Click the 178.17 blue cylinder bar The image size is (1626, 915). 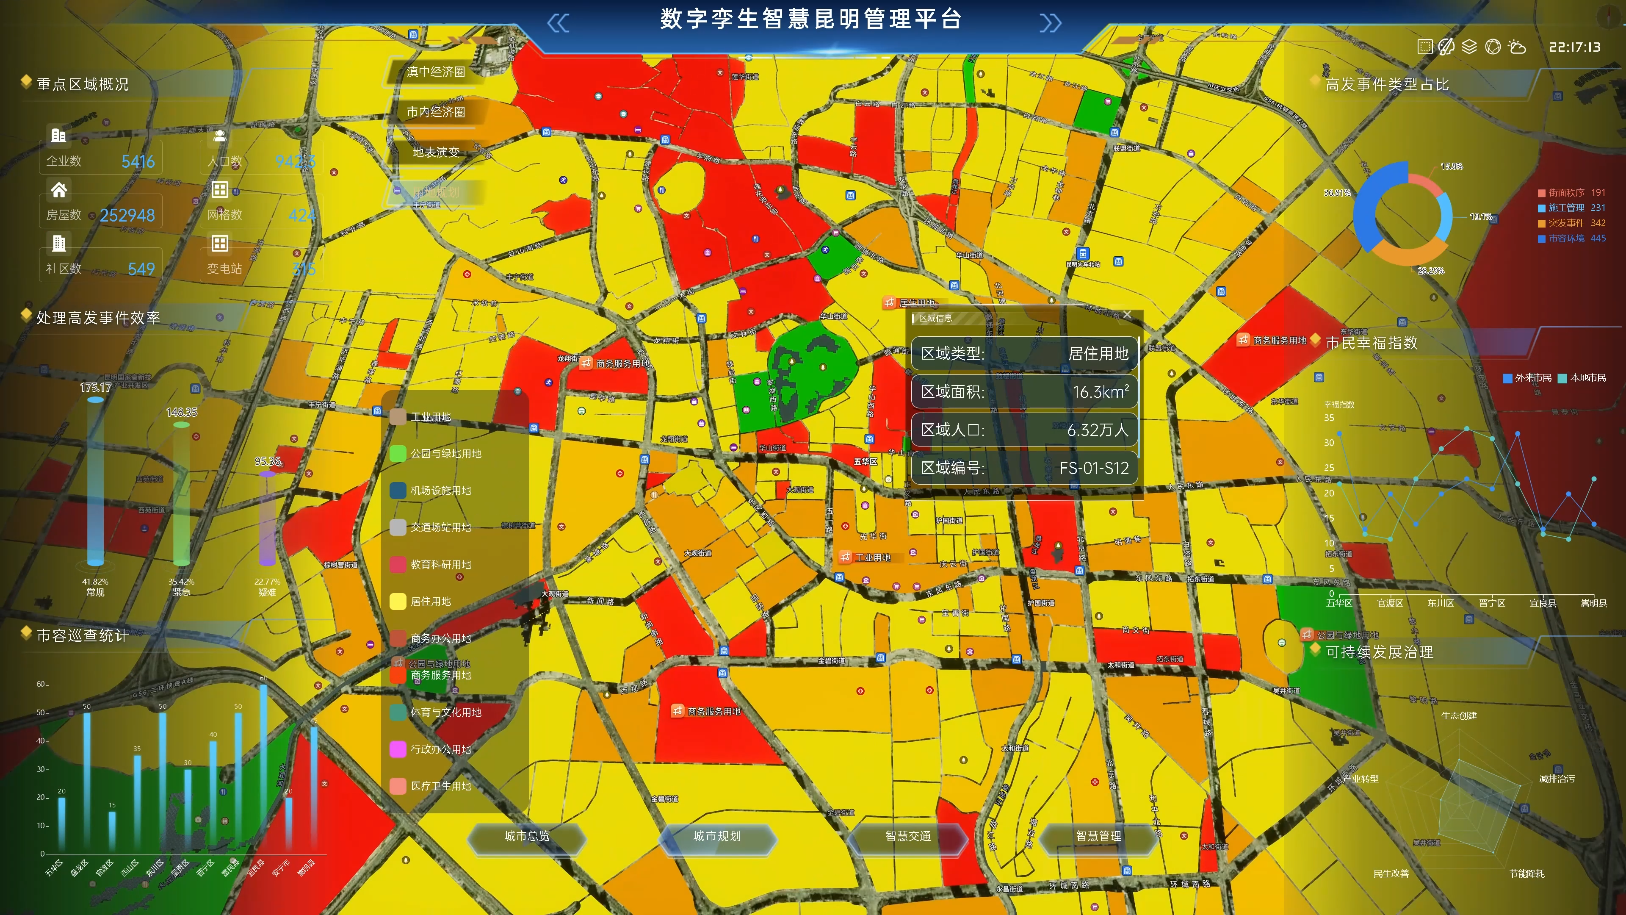click(95, 481)
